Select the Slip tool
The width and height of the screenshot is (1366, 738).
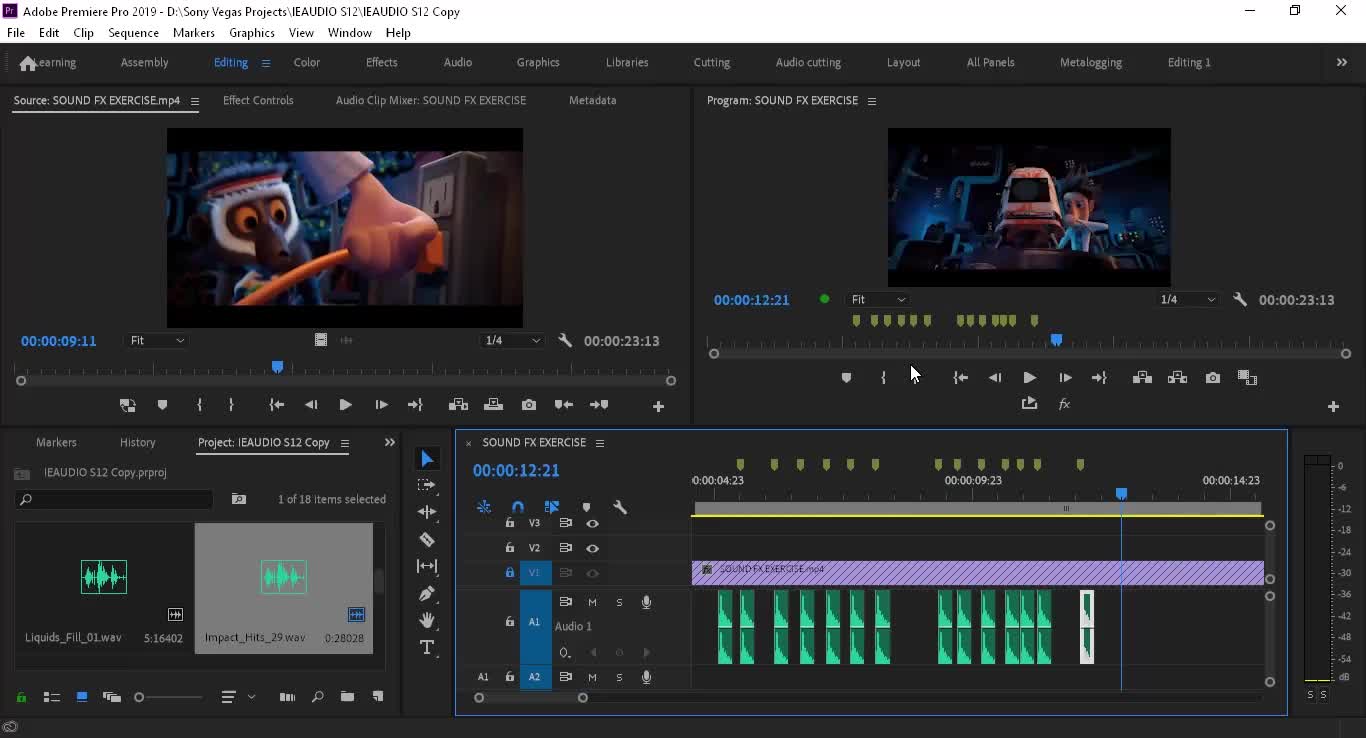[x=427, y=566]
